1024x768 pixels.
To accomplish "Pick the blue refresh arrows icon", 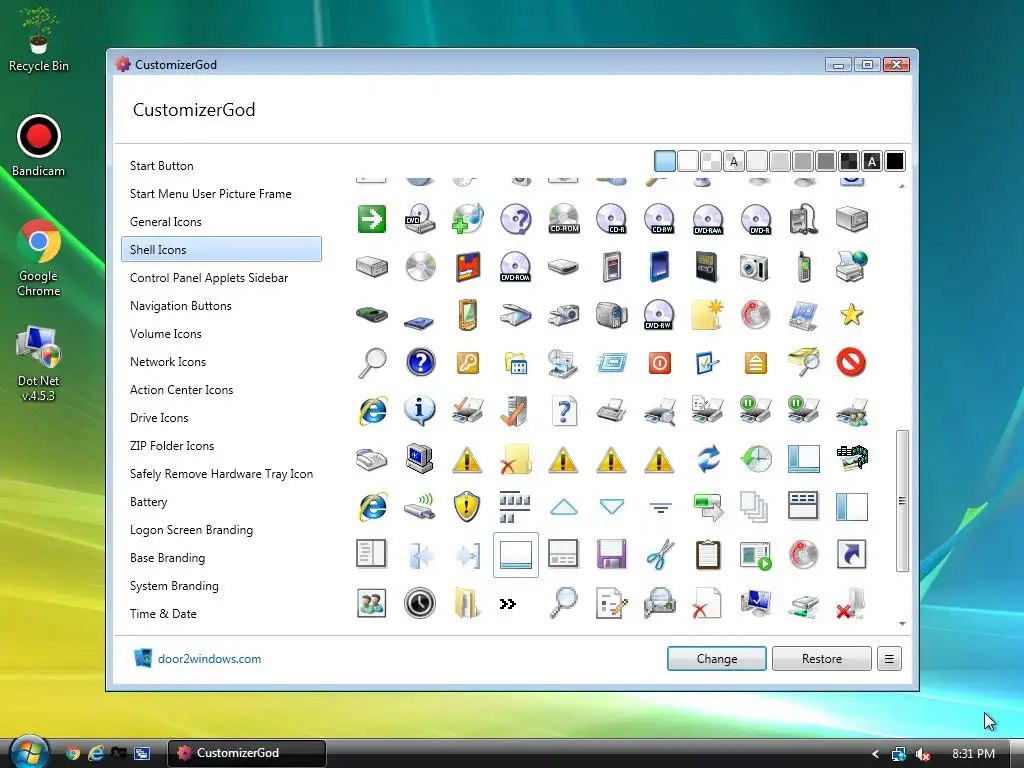I will coord(708,458).
